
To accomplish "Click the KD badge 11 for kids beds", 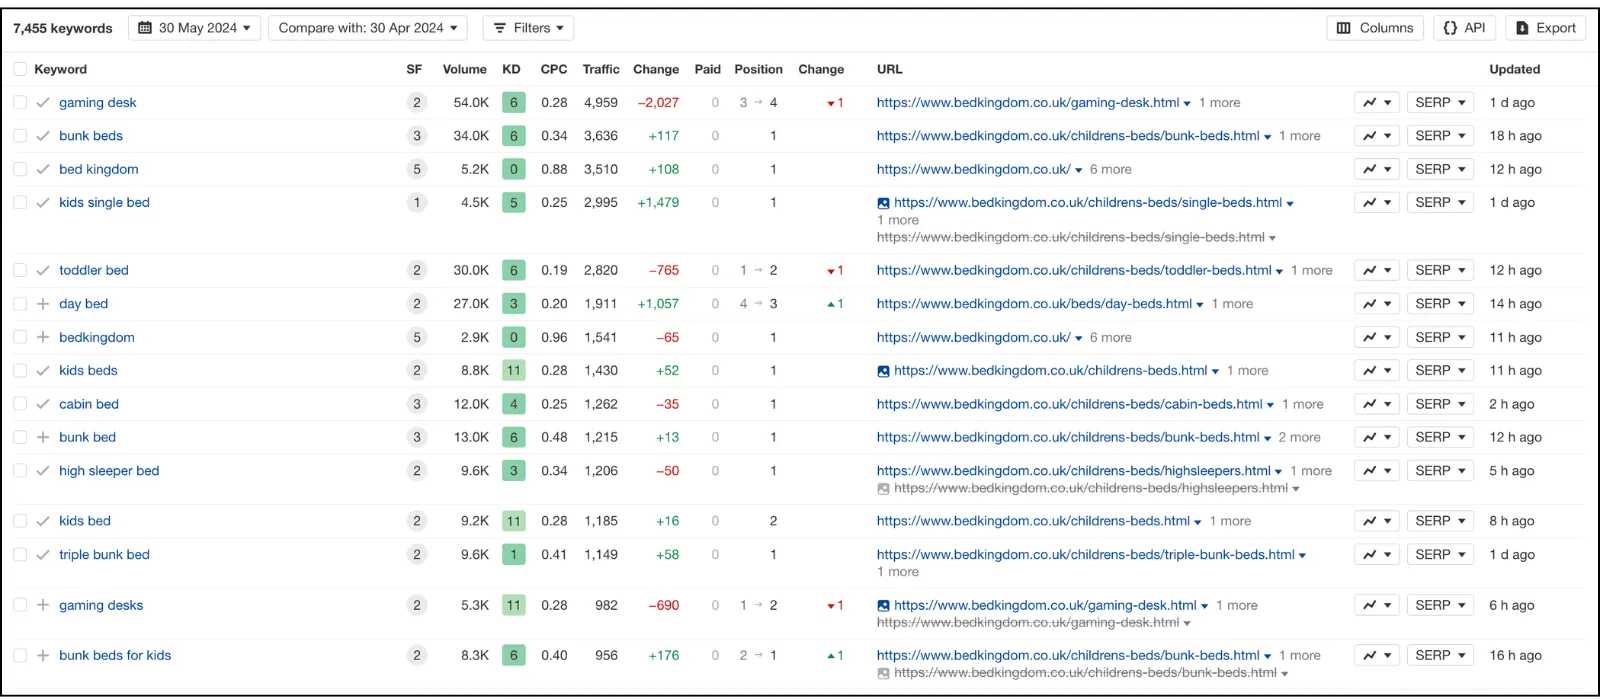I will 514,370.
